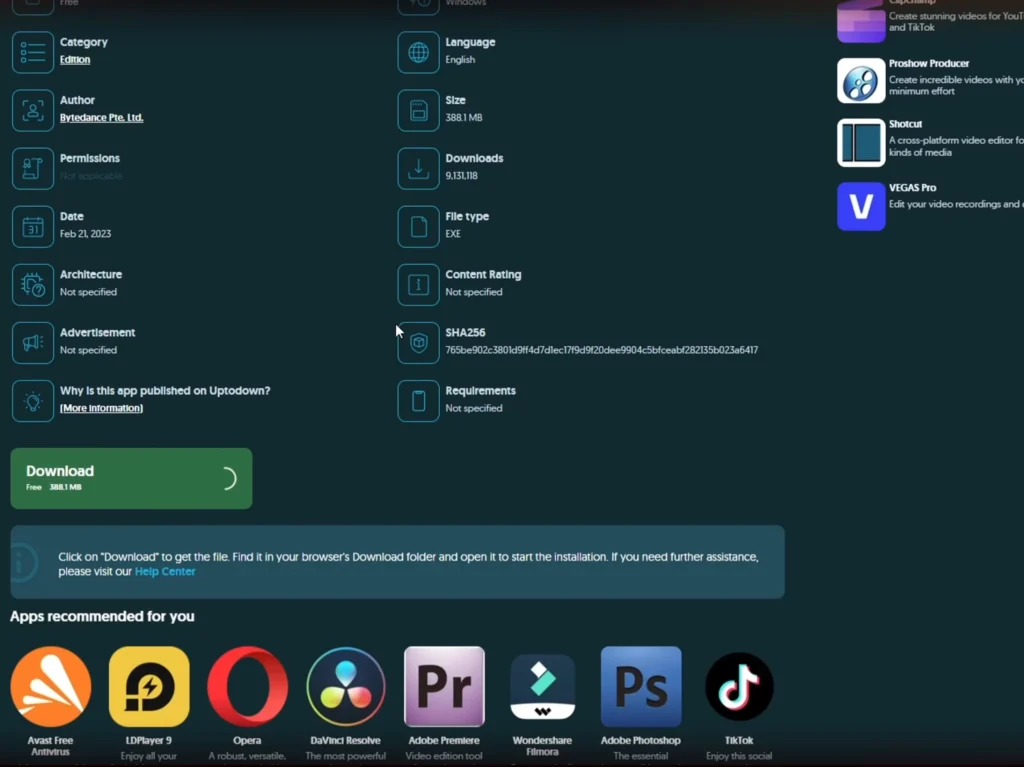This screenshot has height=767, width=1024.
Task: Click the Requirements phone icon
Action: point(419,401)
